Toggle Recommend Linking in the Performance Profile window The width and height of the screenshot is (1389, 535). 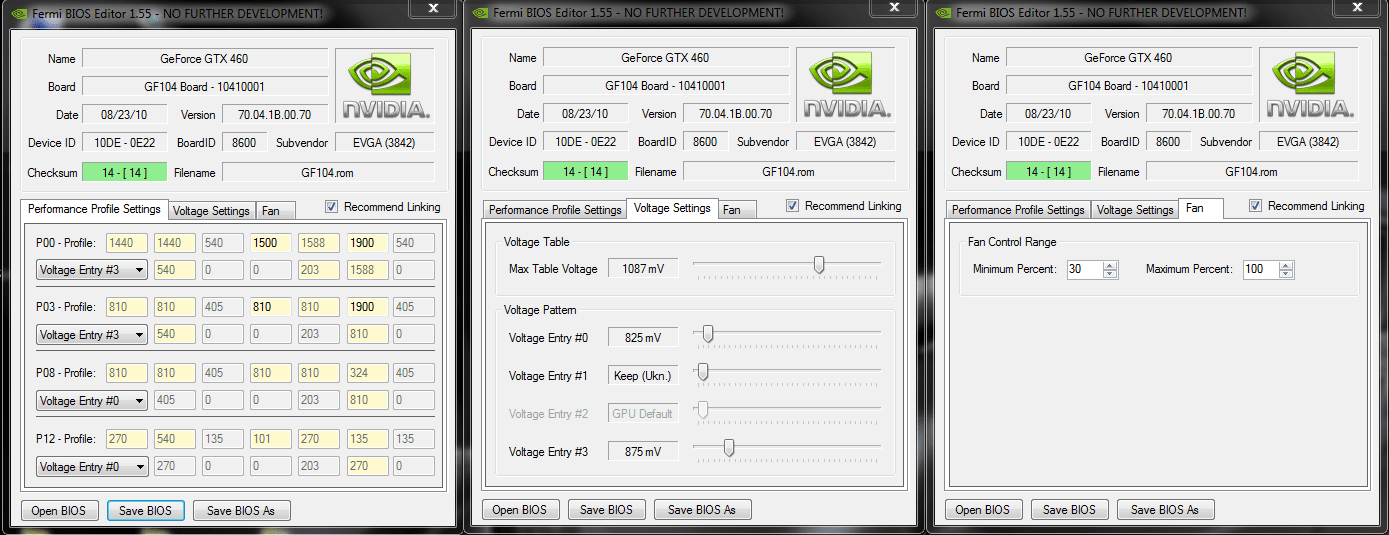(x=332, y=207)
